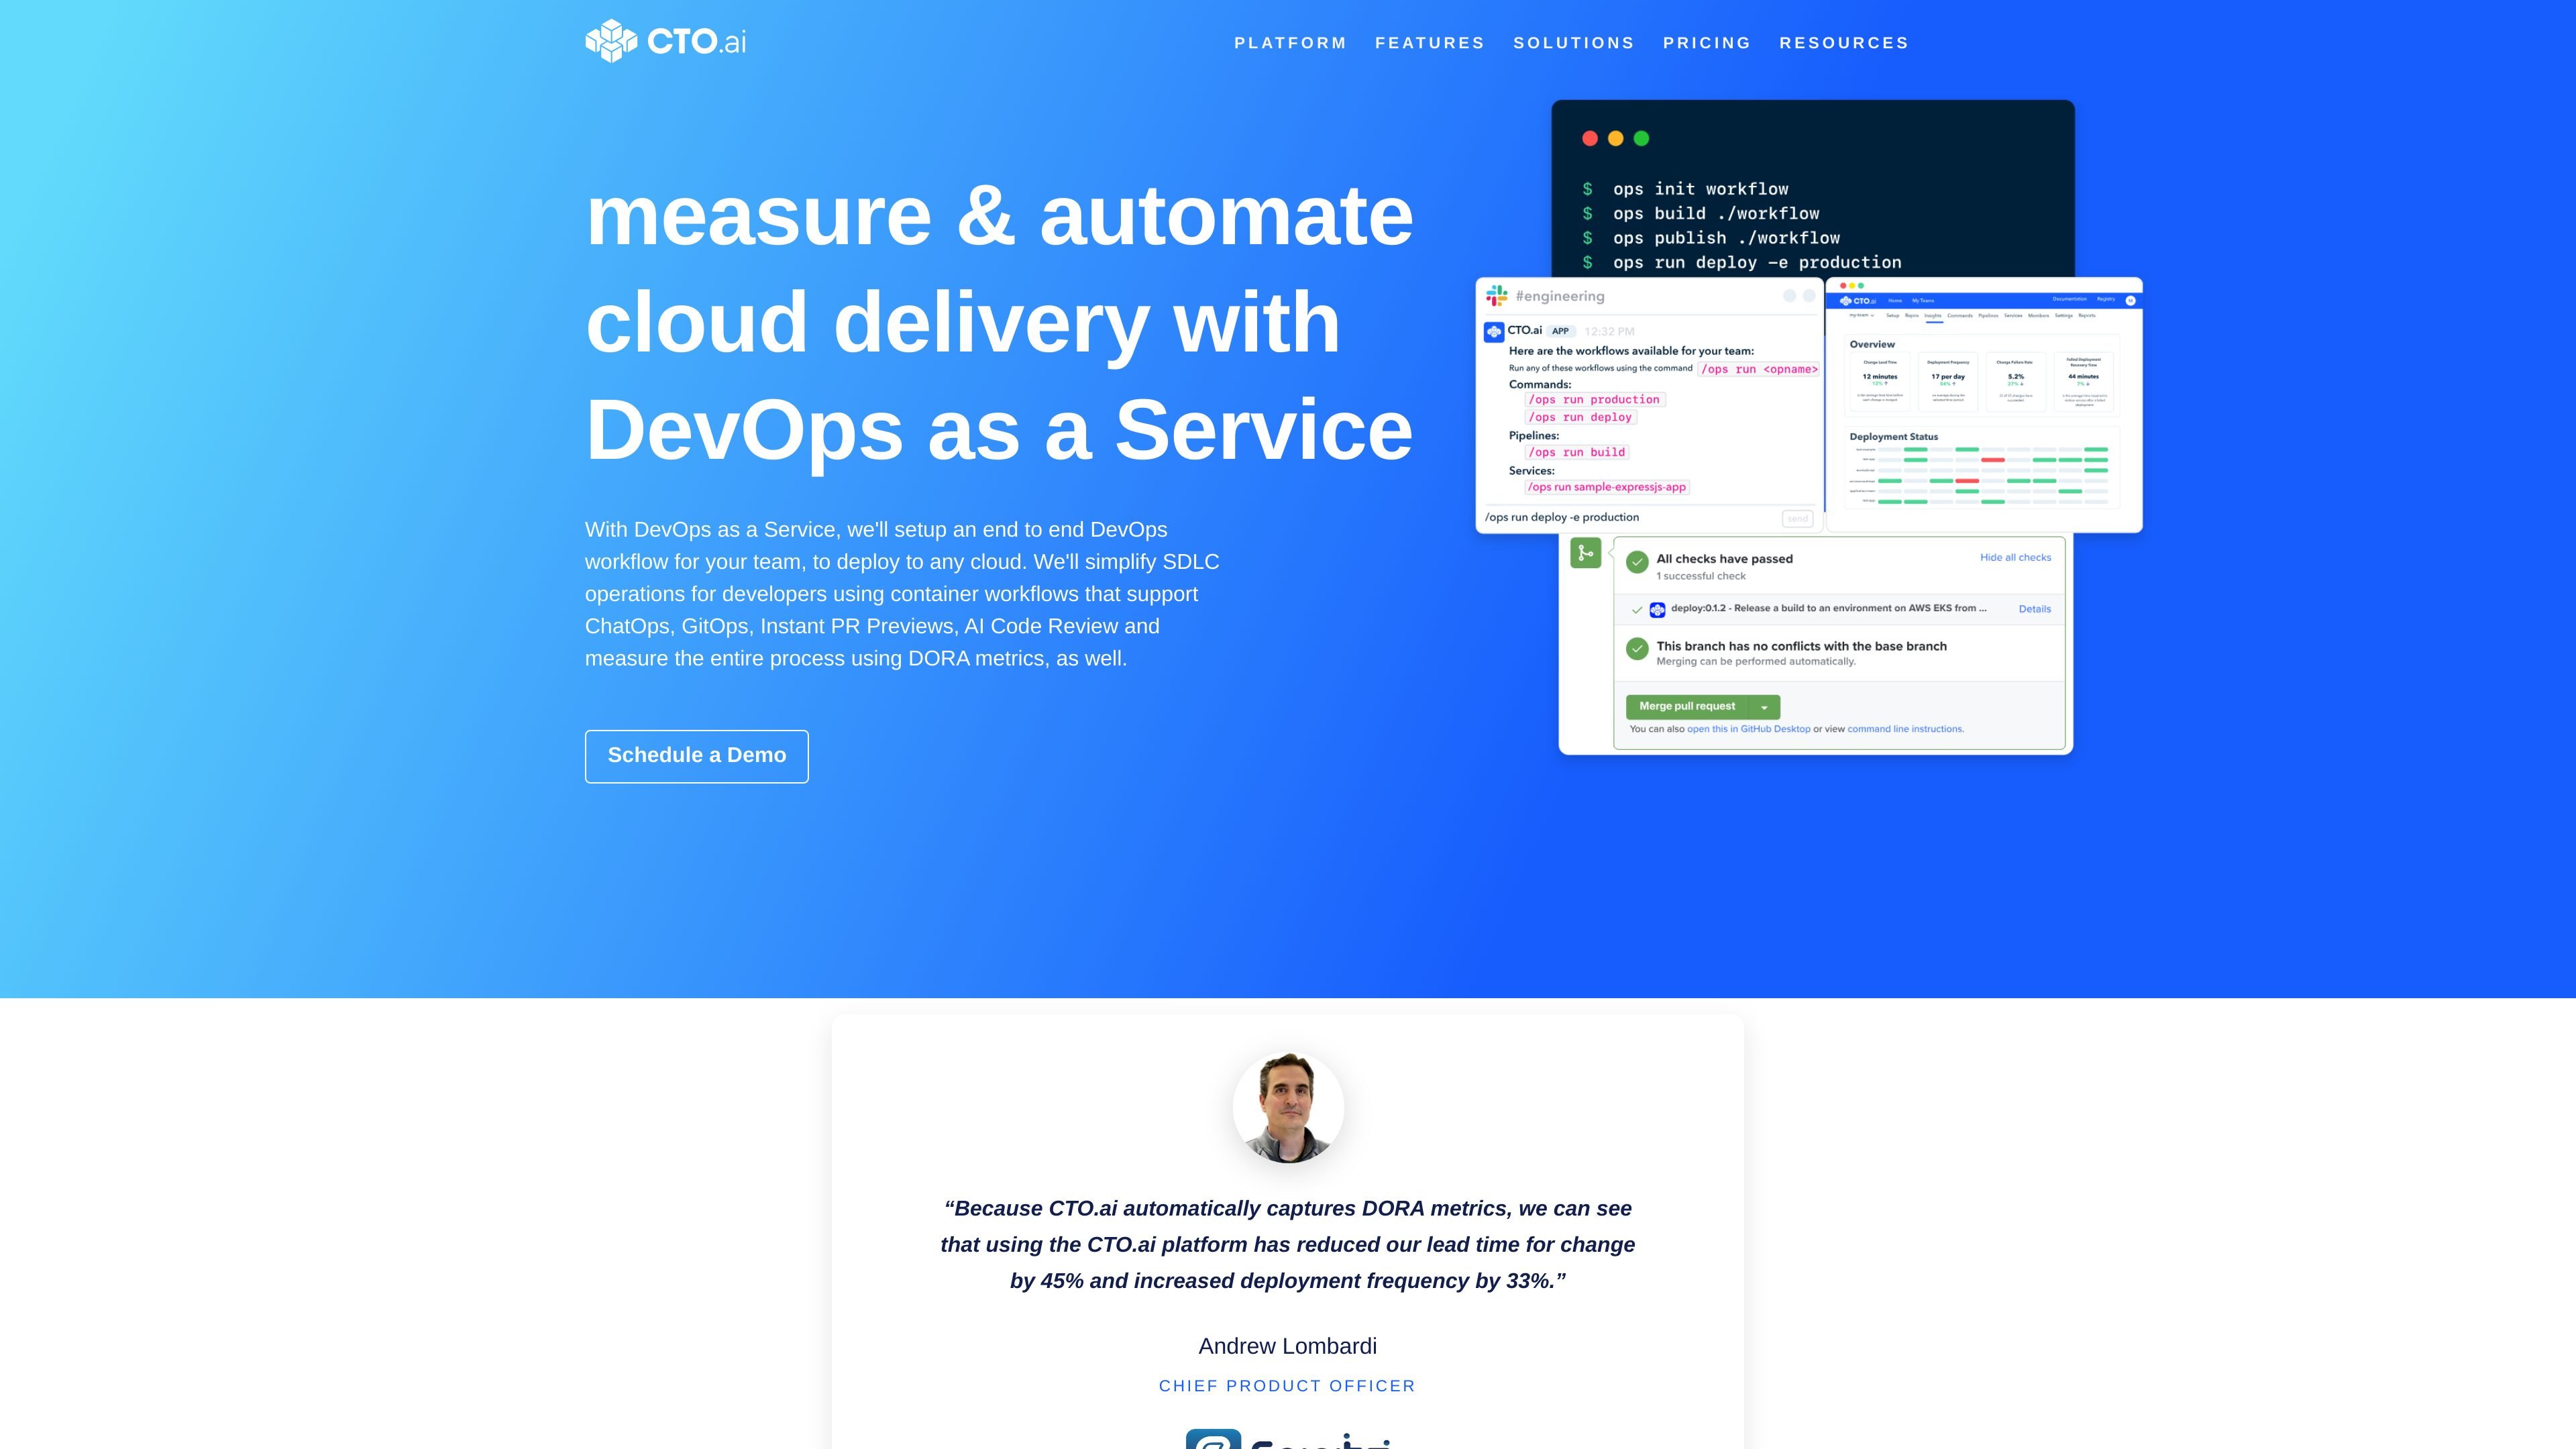Click the green check beside All checks have passed
2576x1449 pixels.
pos(1637,562)
